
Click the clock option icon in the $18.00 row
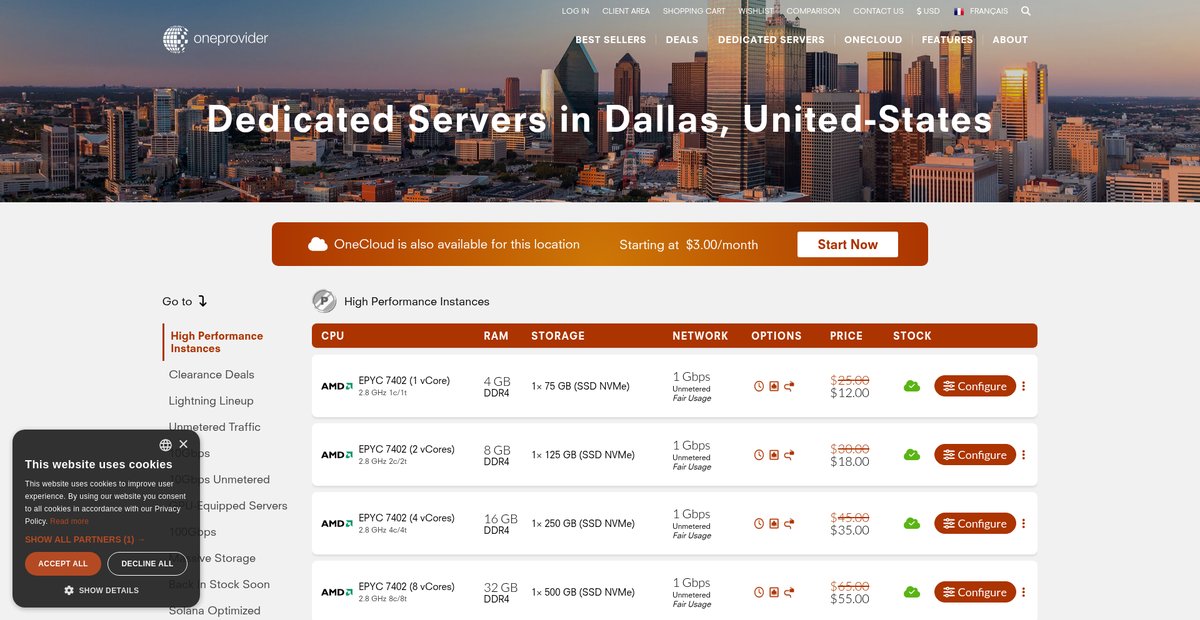(x=759, y=455)
